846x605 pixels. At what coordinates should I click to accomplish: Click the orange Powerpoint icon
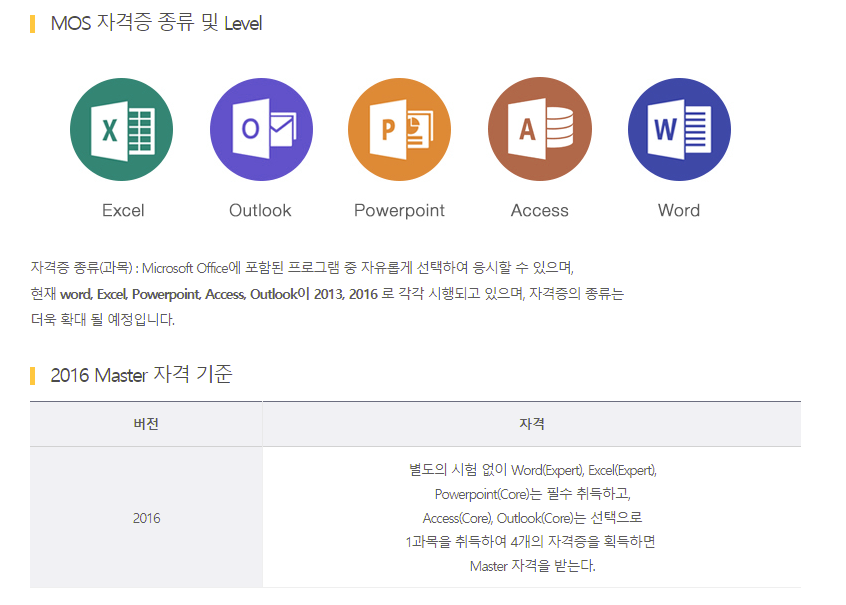coord(399,130)
